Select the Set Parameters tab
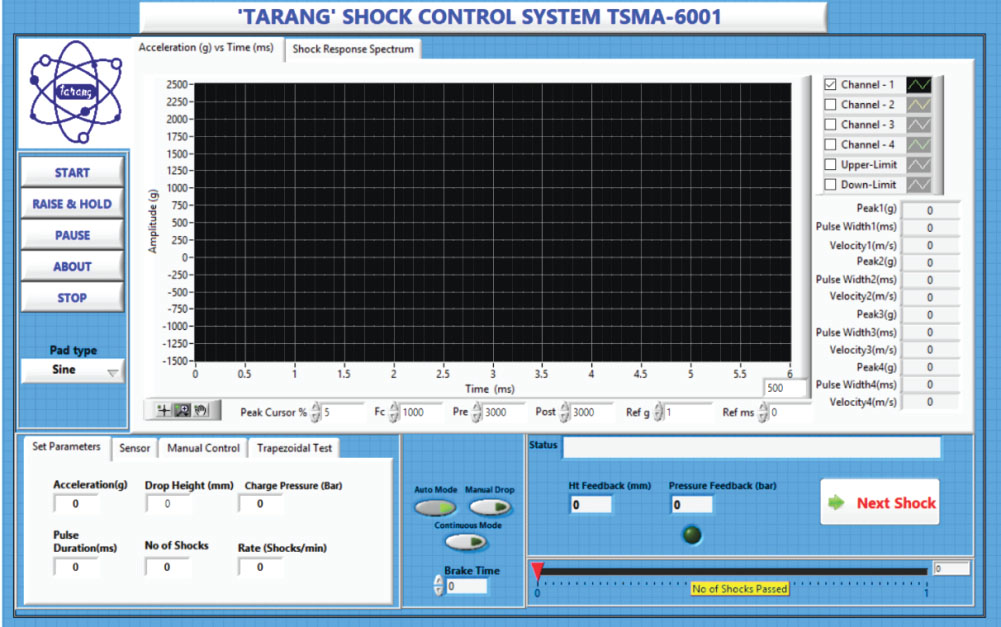The height and width of the screenshot is (627, 1001). click(66, 447)
